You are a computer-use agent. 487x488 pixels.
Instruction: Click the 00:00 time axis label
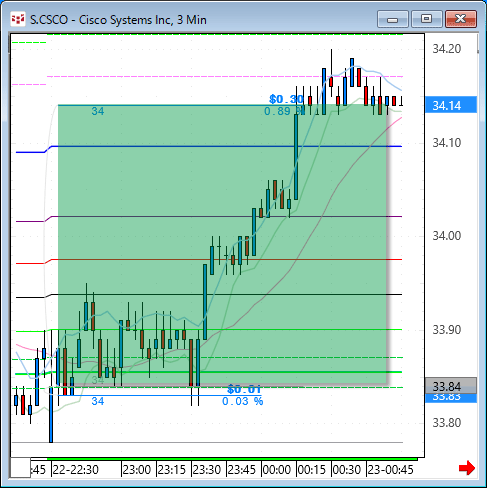[277, 470]
